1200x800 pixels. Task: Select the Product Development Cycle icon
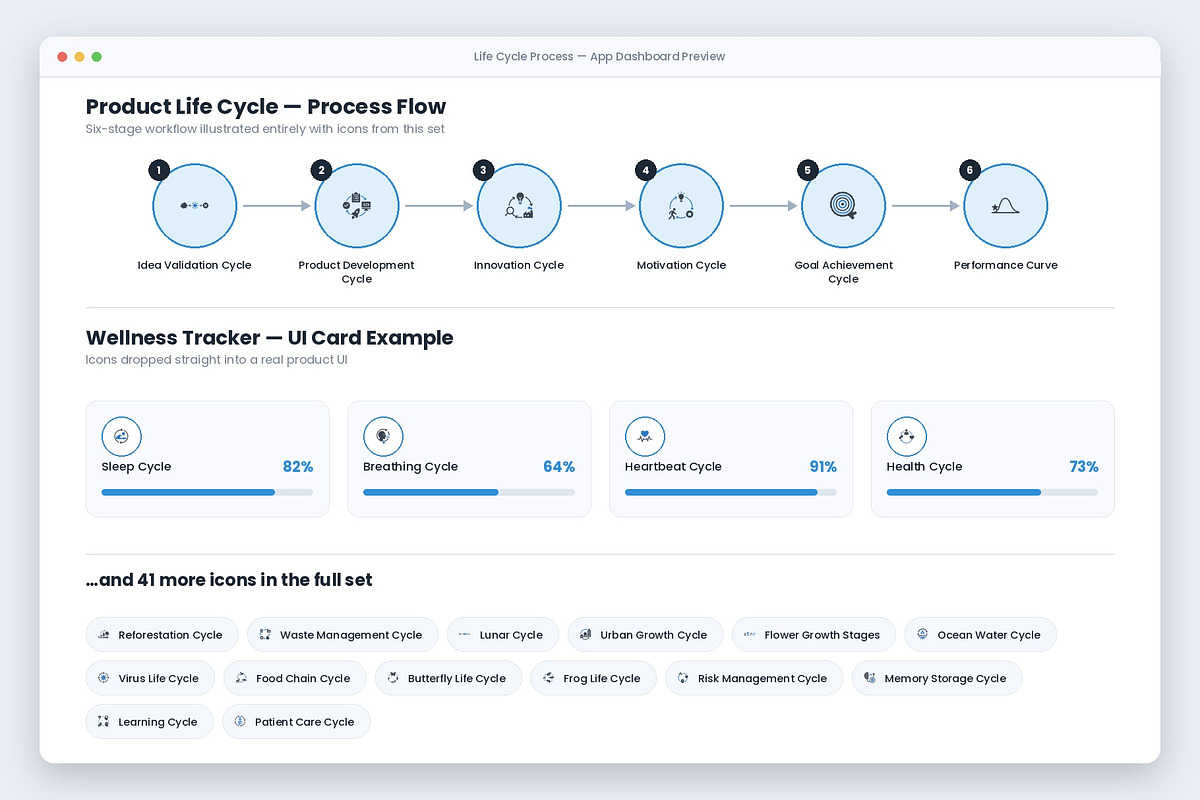pyautogui.click(x=357, y=205)
